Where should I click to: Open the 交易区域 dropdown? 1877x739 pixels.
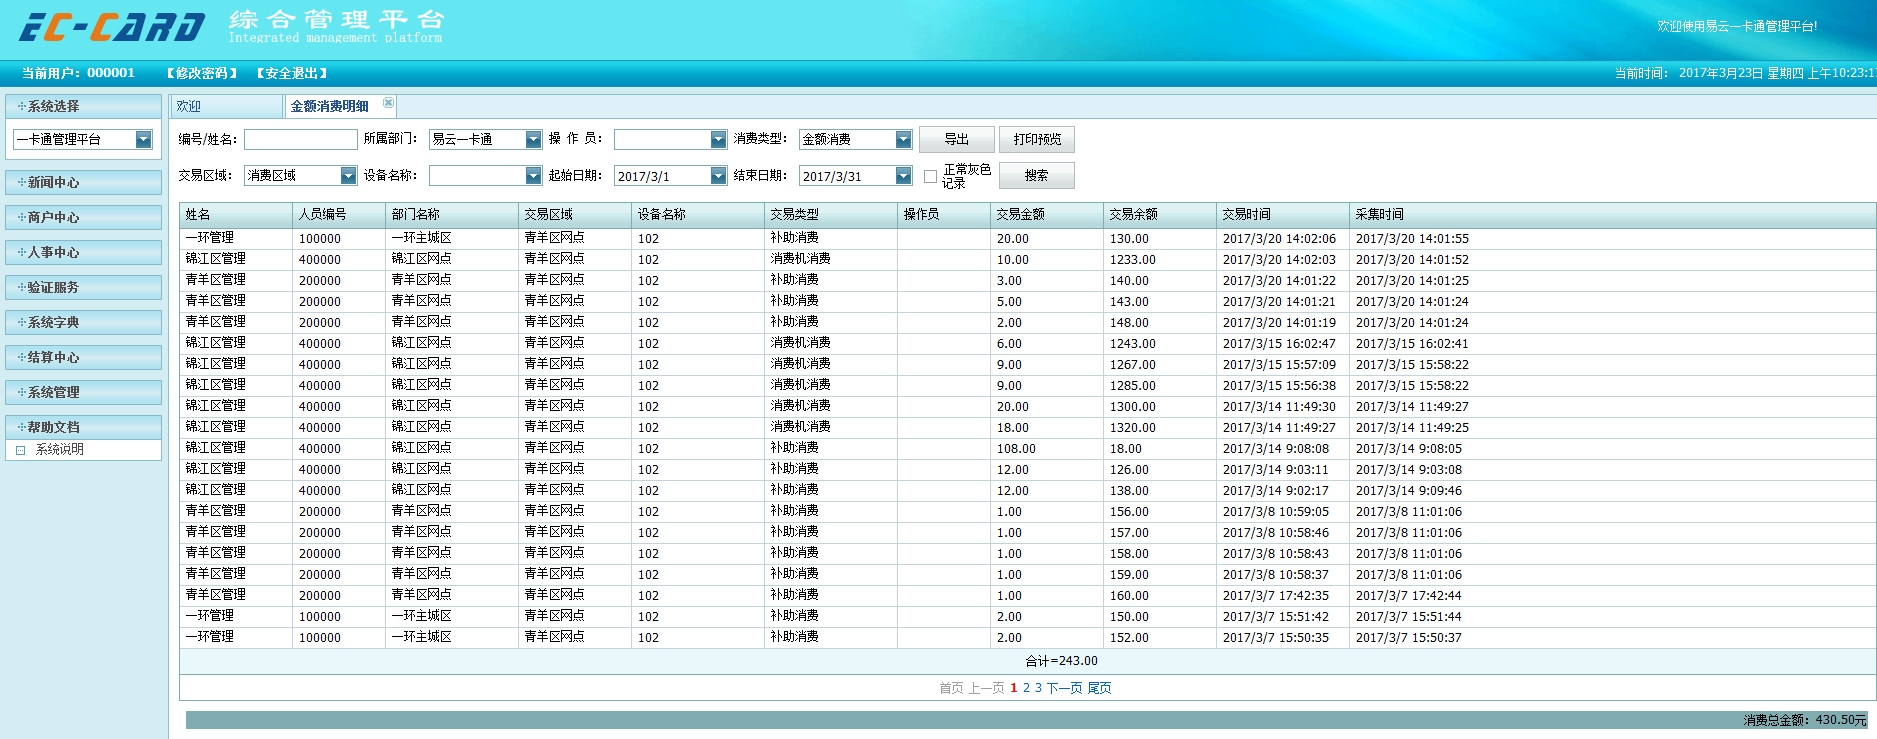(x=349, y=176)
